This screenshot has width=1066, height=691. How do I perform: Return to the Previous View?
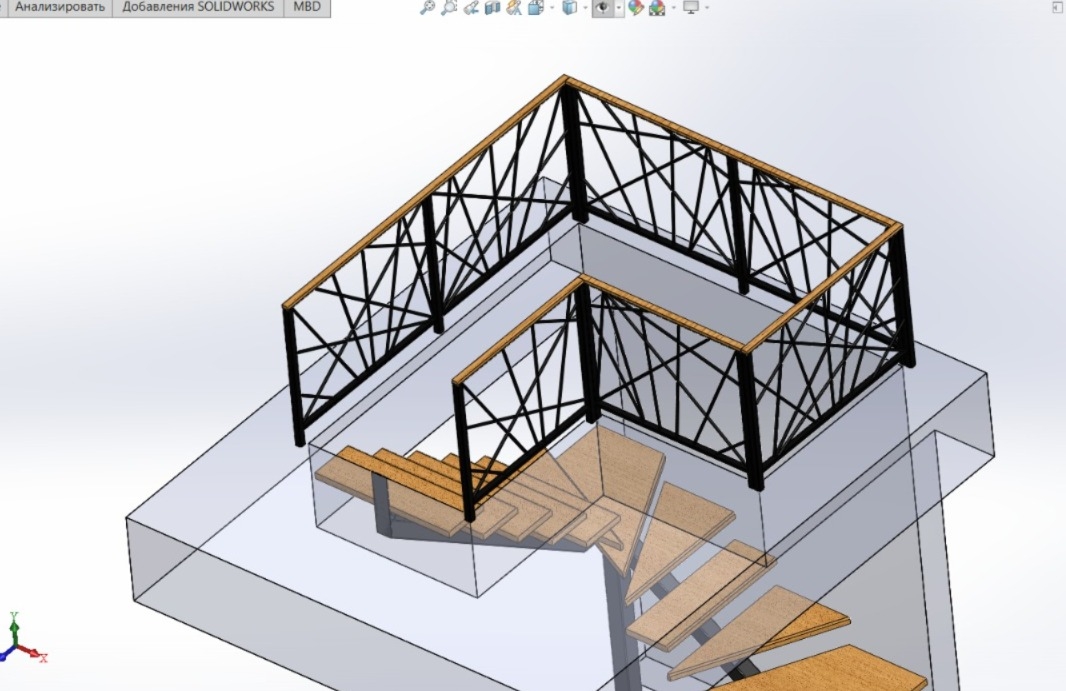pos(471,8)
